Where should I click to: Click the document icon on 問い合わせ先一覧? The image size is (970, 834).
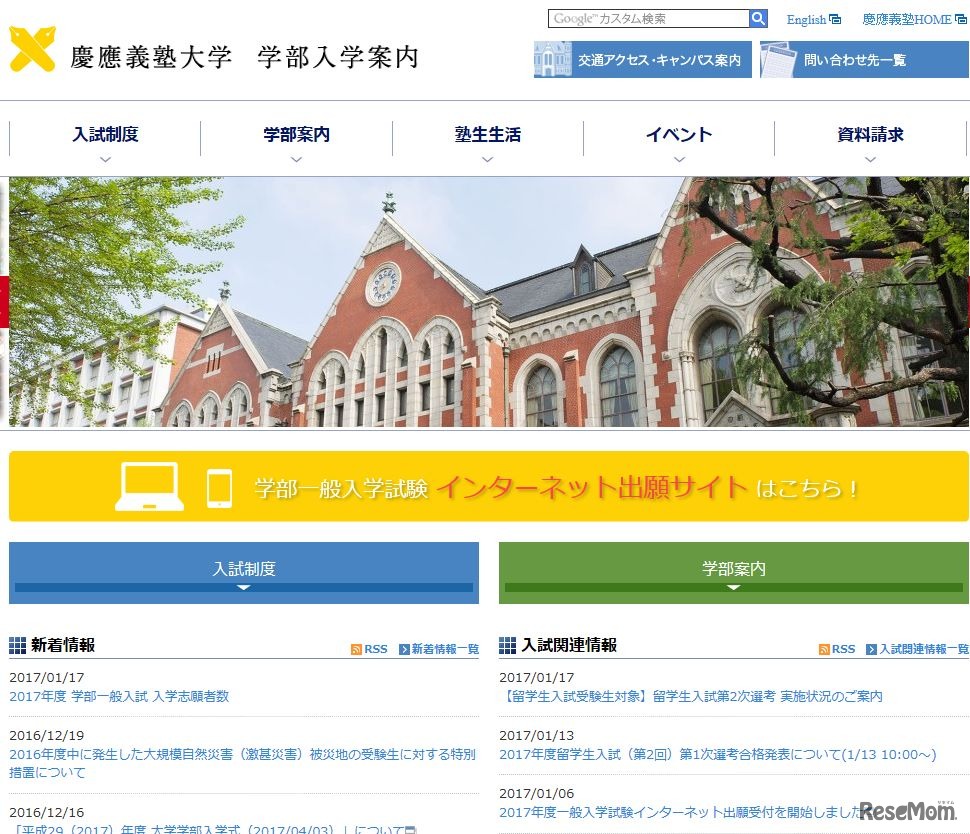(778, 59)
